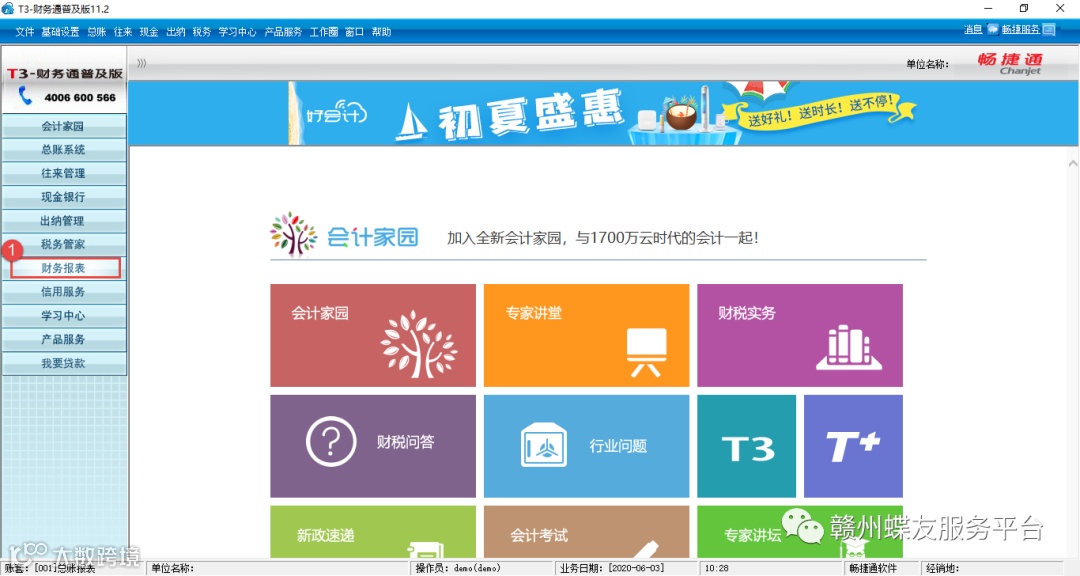This screenshot has width=1080, height=576.
Task: Click the white tree icon on 会计家园 tile
Action: (x=419, y=343)
